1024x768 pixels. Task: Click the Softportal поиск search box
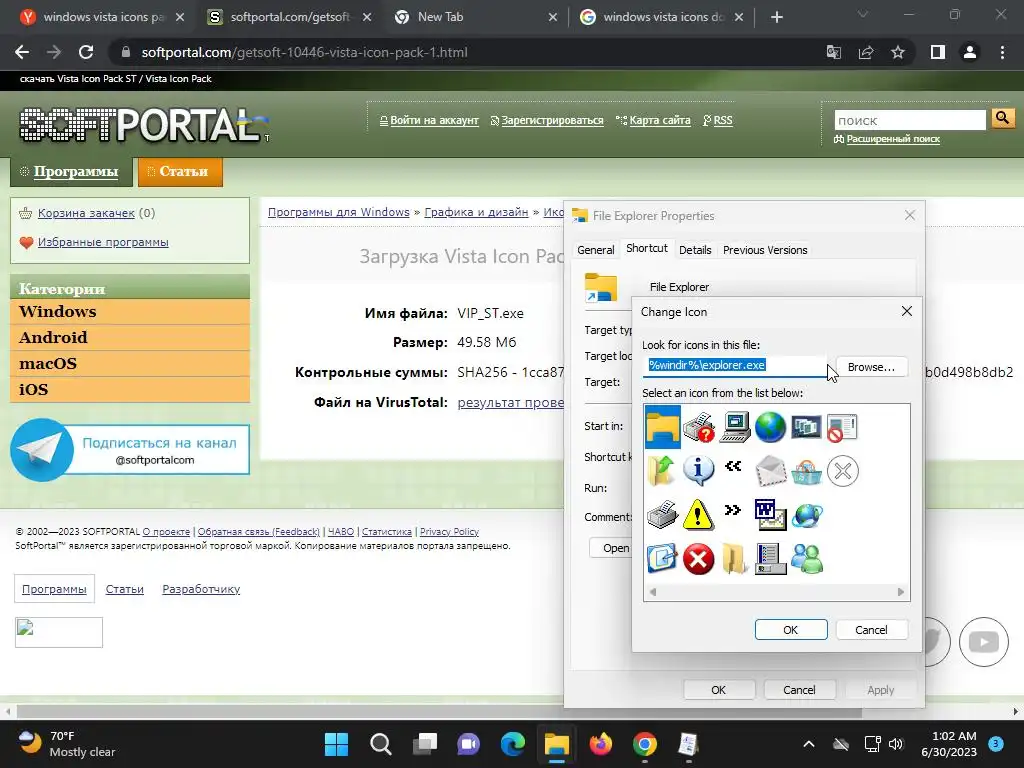coord(910,120)
